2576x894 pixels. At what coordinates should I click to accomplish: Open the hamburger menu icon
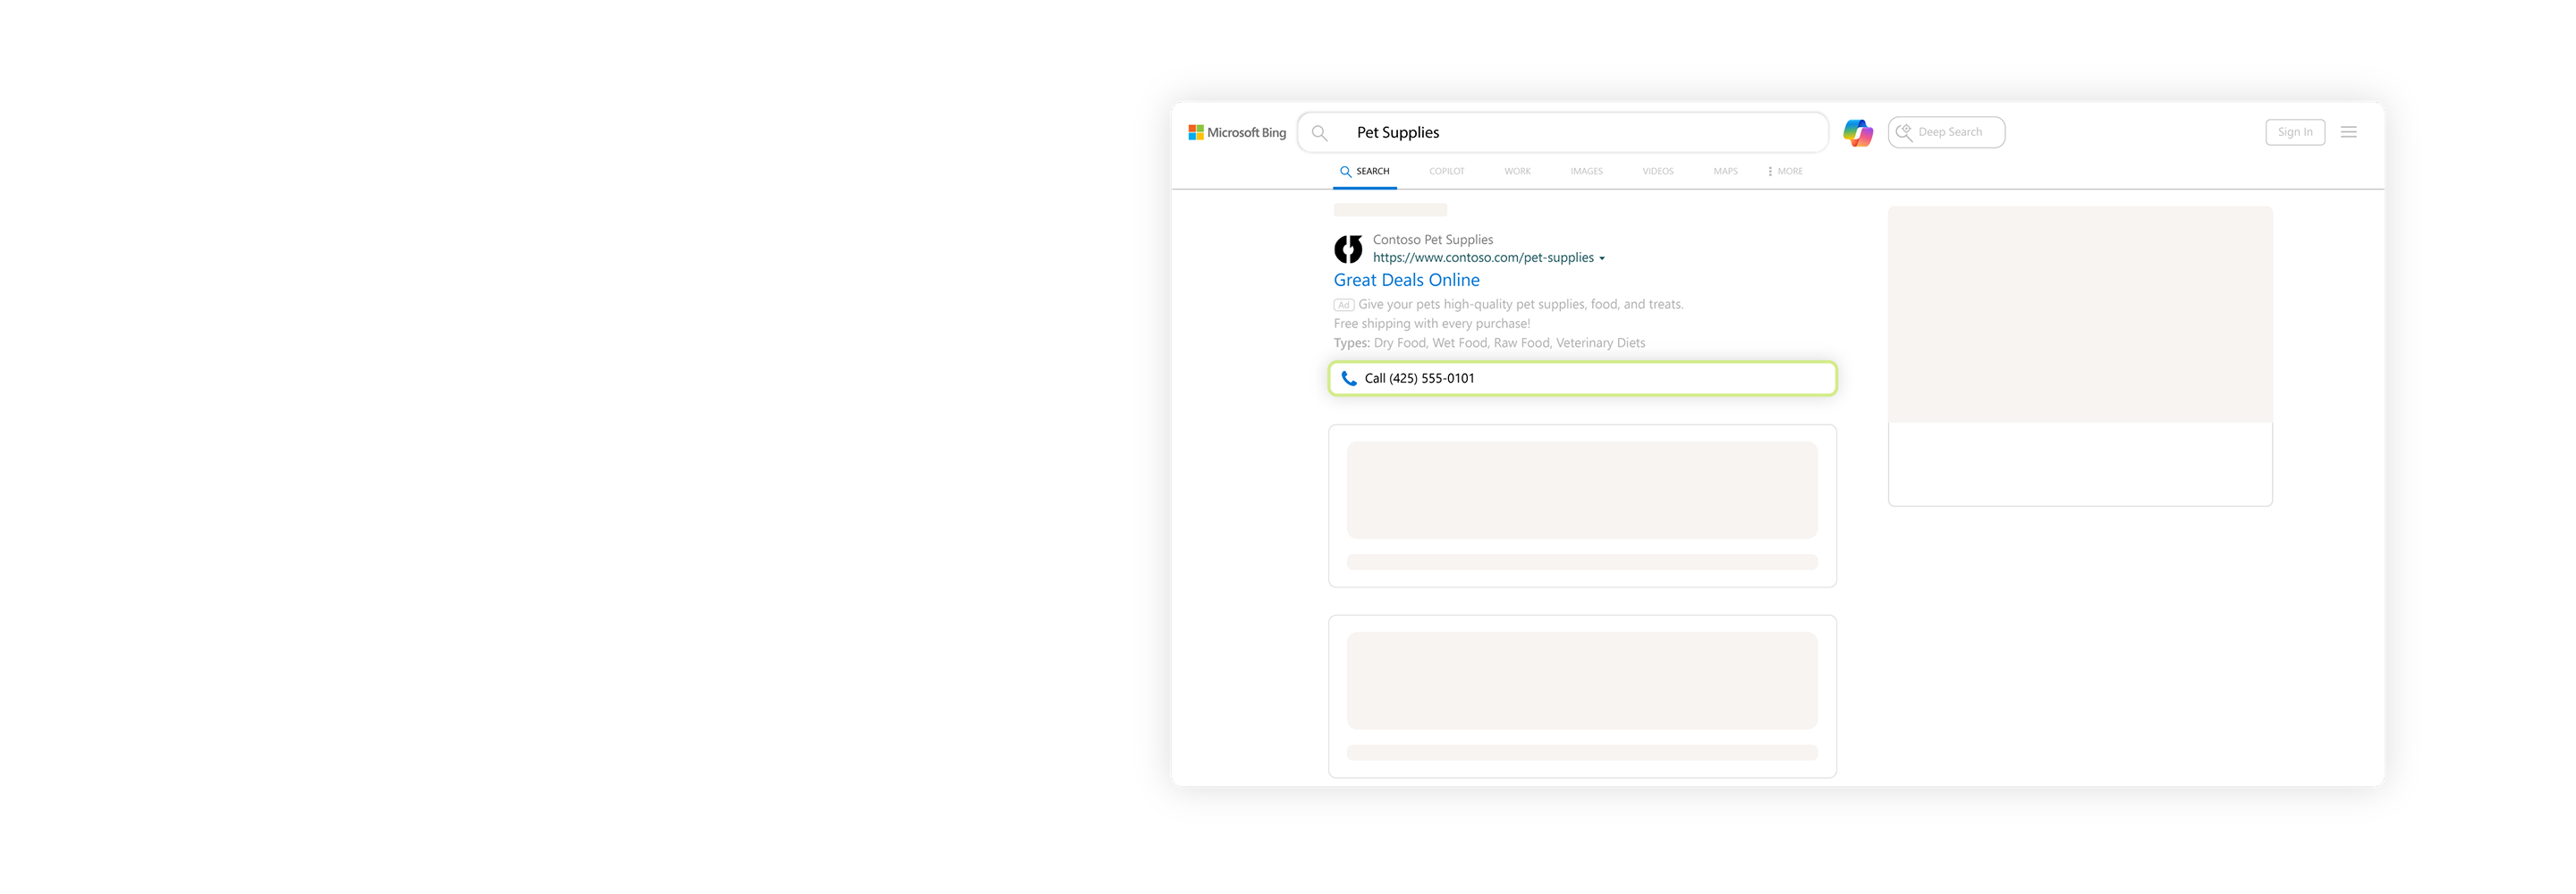[x=2348, y=132]
